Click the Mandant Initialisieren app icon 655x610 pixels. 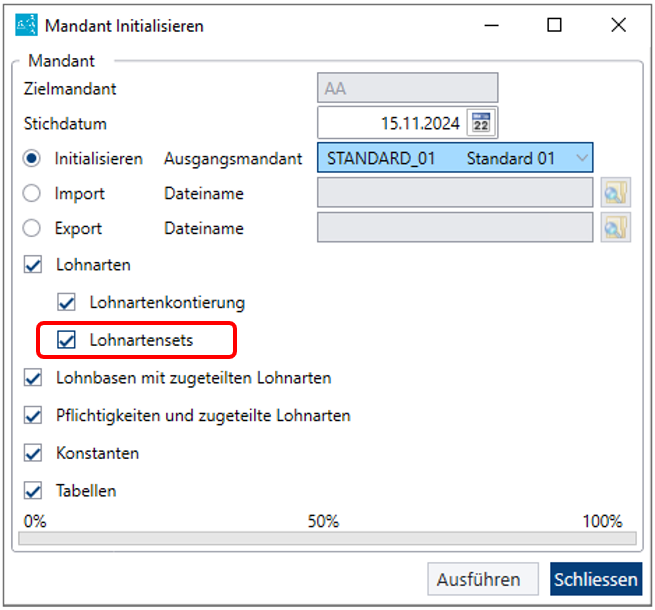pos(26,25)
